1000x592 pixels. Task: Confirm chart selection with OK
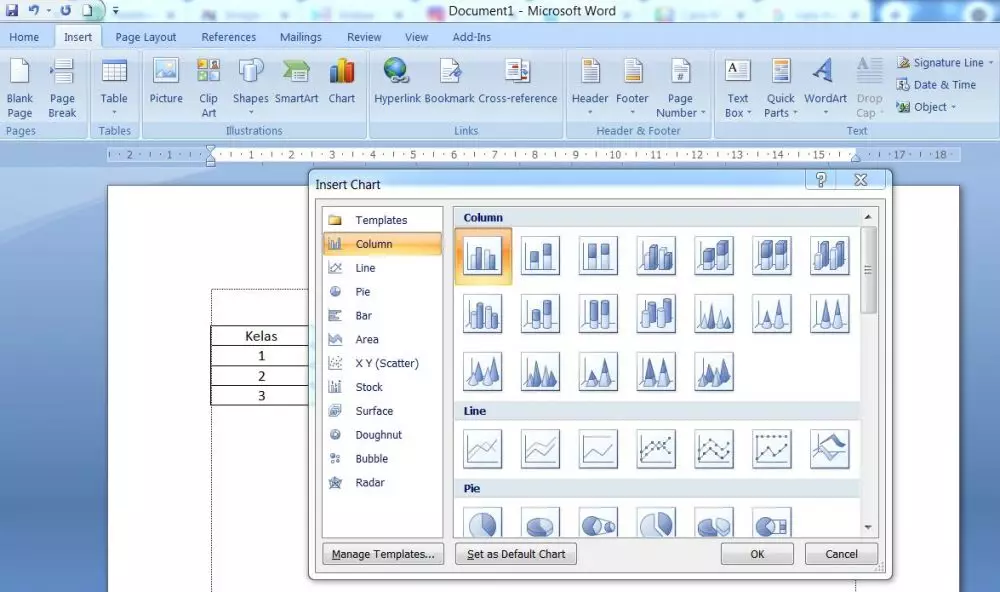point(757,553)
